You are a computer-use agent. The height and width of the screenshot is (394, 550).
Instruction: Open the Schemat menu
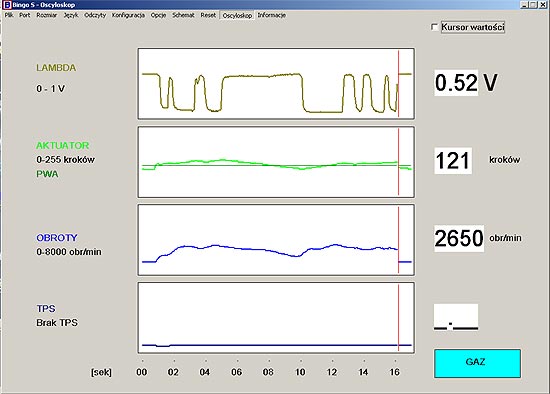183,15
